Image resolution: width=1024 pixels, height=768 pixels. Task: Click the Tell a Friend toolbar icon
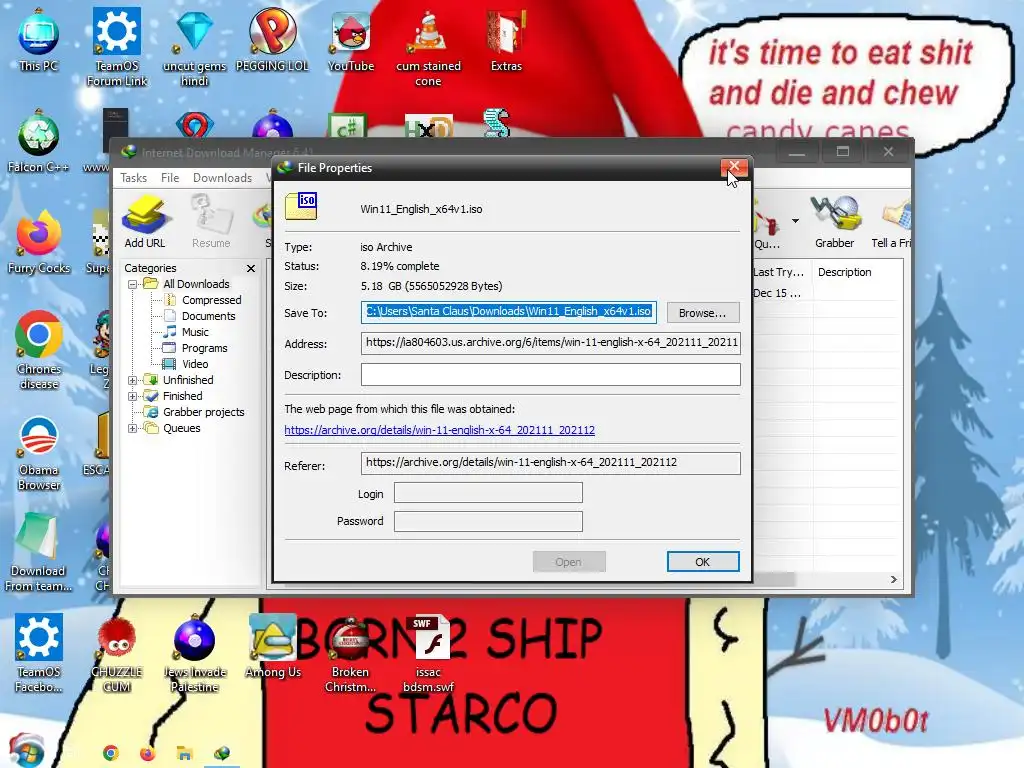[892, 221]
